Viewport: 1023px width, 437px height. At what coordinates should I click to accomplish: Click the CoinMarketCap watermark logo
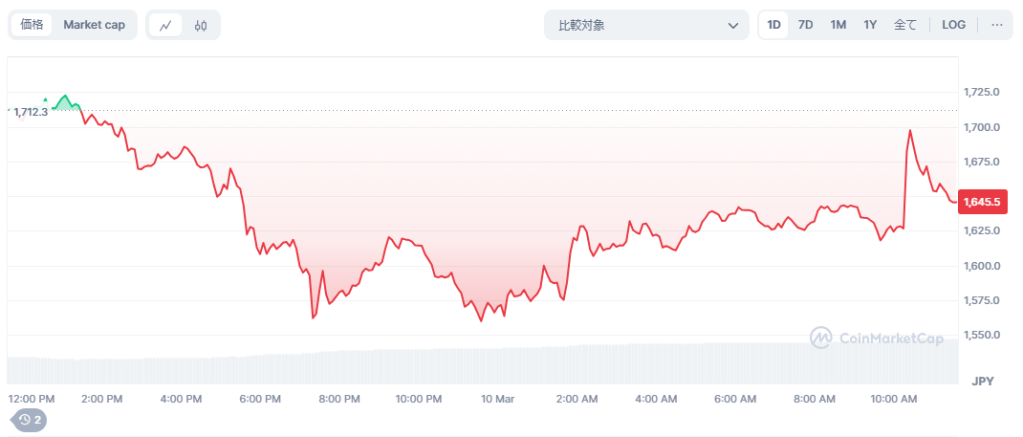click(877, 338)
